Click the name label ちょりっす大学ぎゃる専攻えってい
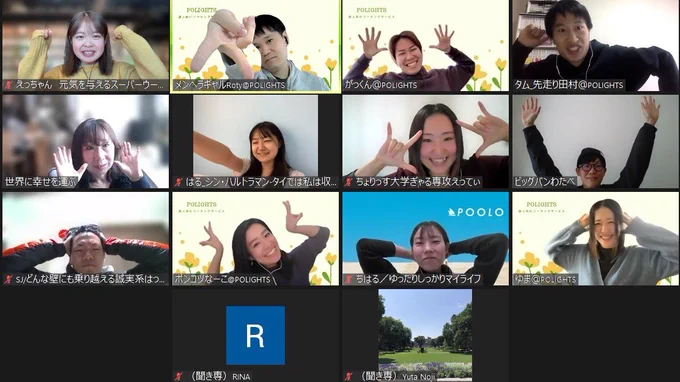680x382 pixels. [418, 183]
